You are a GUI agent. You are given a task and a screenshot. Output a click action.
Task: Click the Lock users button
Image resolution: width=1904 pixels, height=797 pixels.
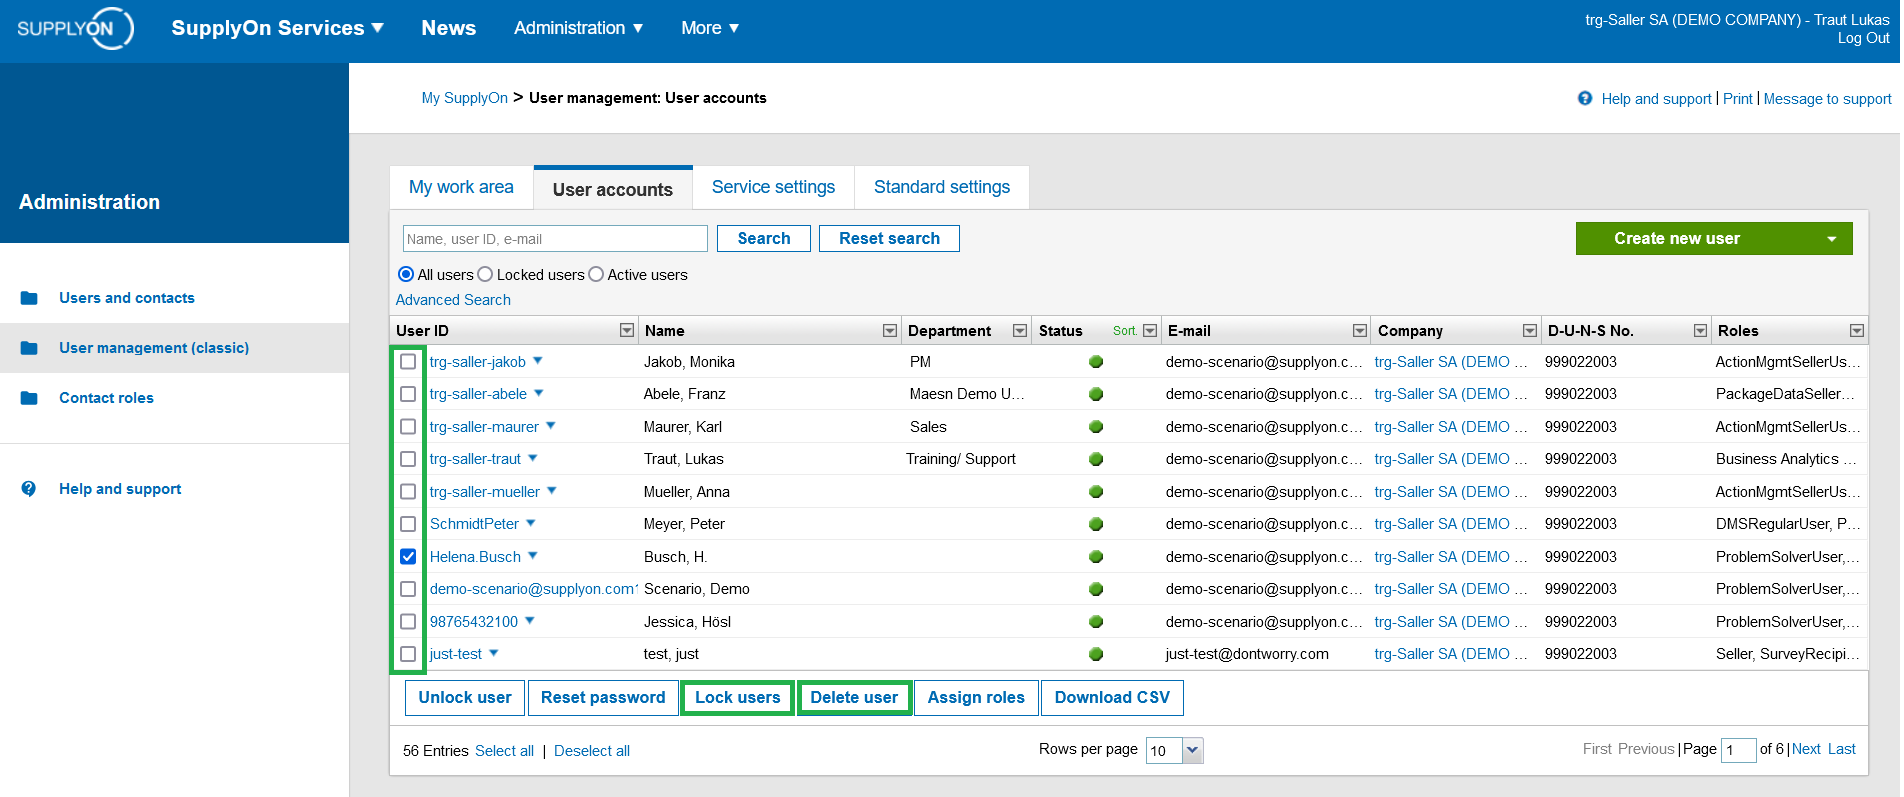[x=738, y=698]
